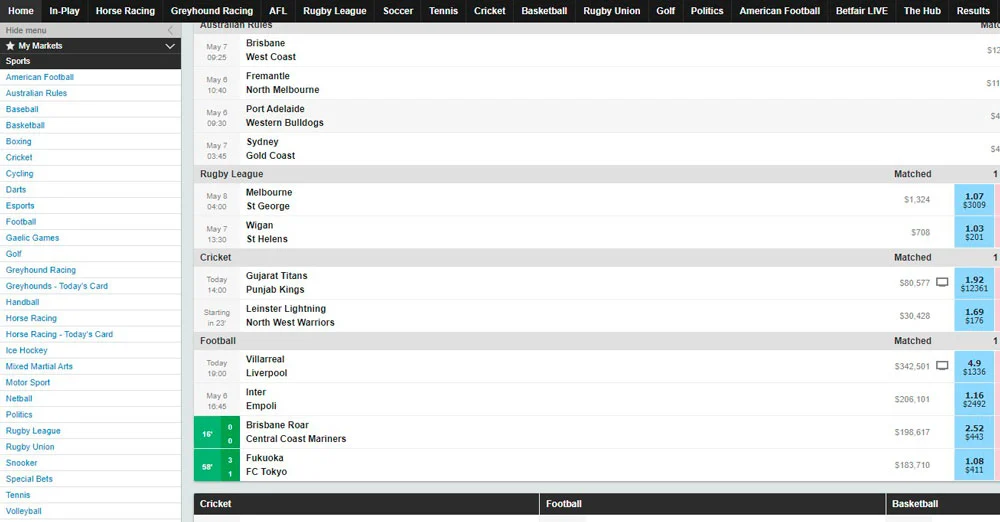Image resolution: width=1000 pixels, height=522 pixels.
Task: Collapse sidebar with Hide menu arrow
Action: tap(170, 30)
